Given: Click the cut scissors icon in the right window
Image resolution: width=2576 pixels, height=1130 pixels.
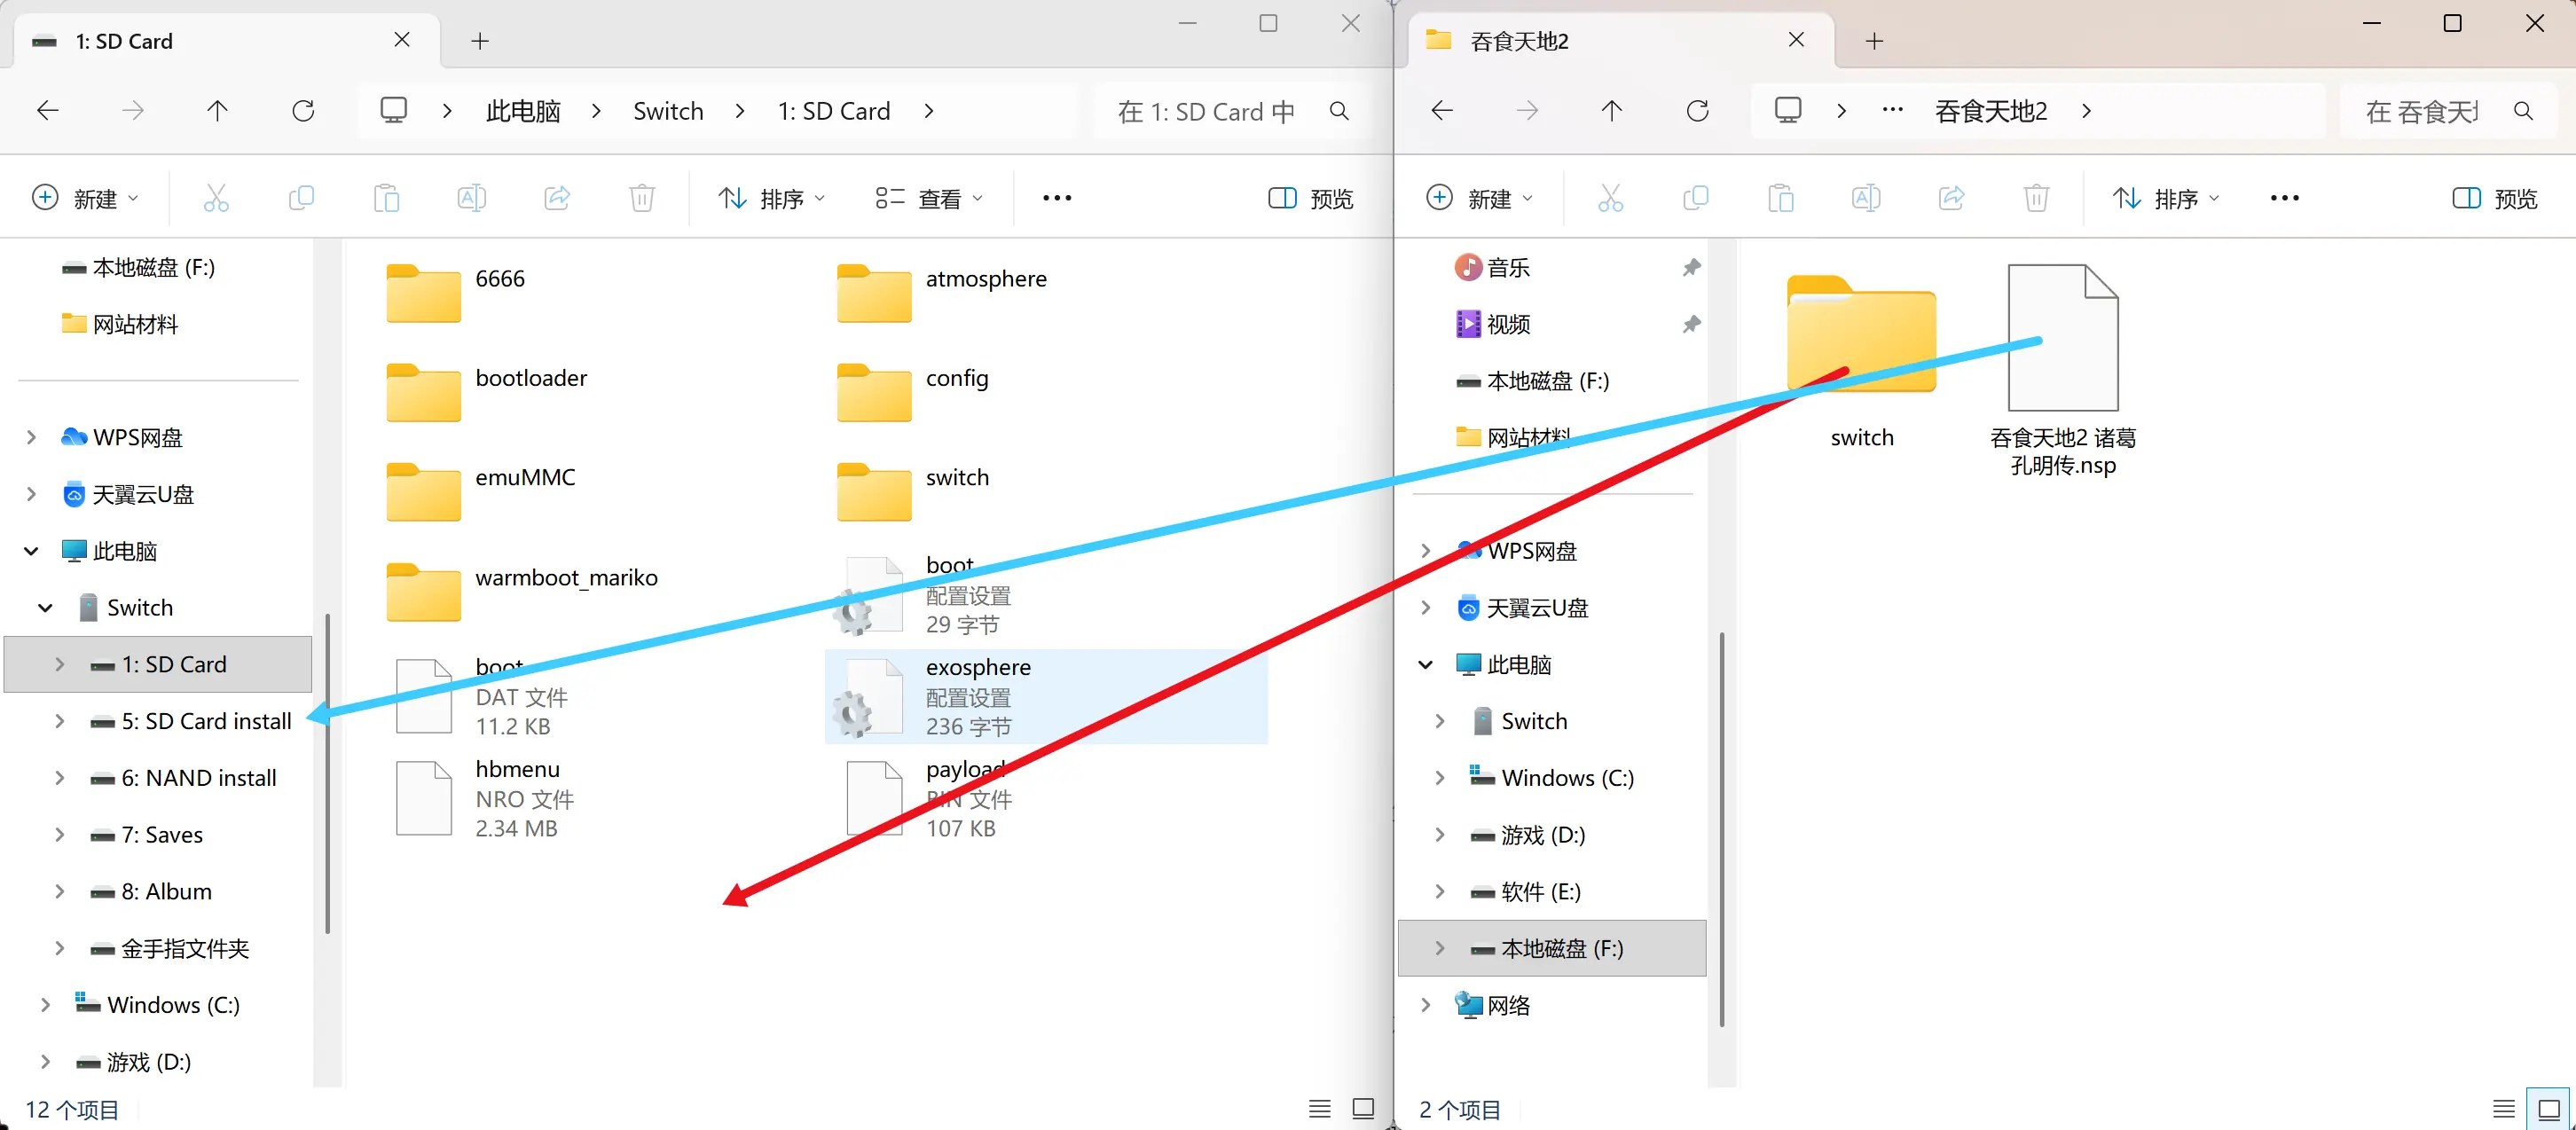Looking at the screenshot, I should tap(1610, 198).
